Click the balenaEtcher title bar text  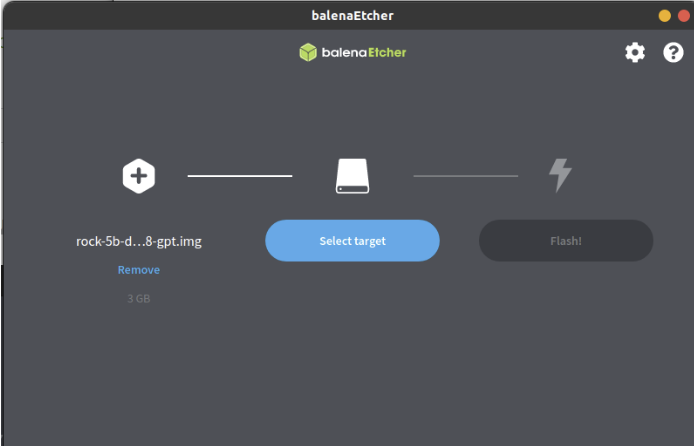(x=352, y=15)
